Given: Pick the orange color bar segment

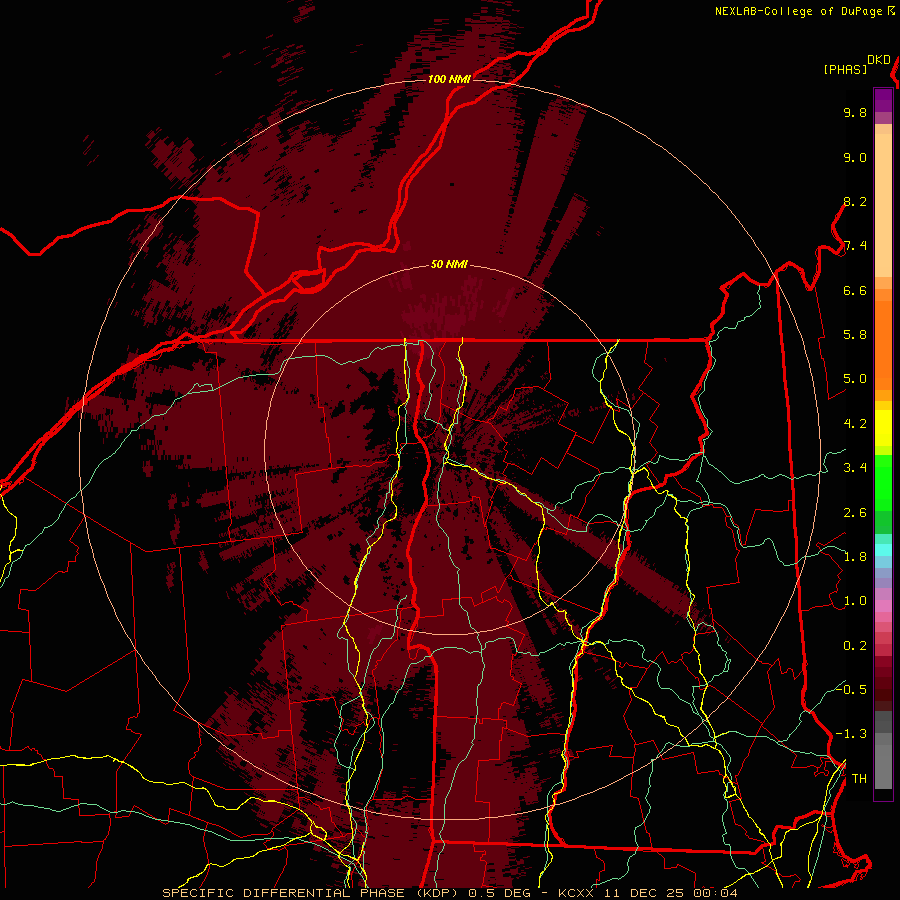Looking at the screenshot, I should (x=883, y=344).
